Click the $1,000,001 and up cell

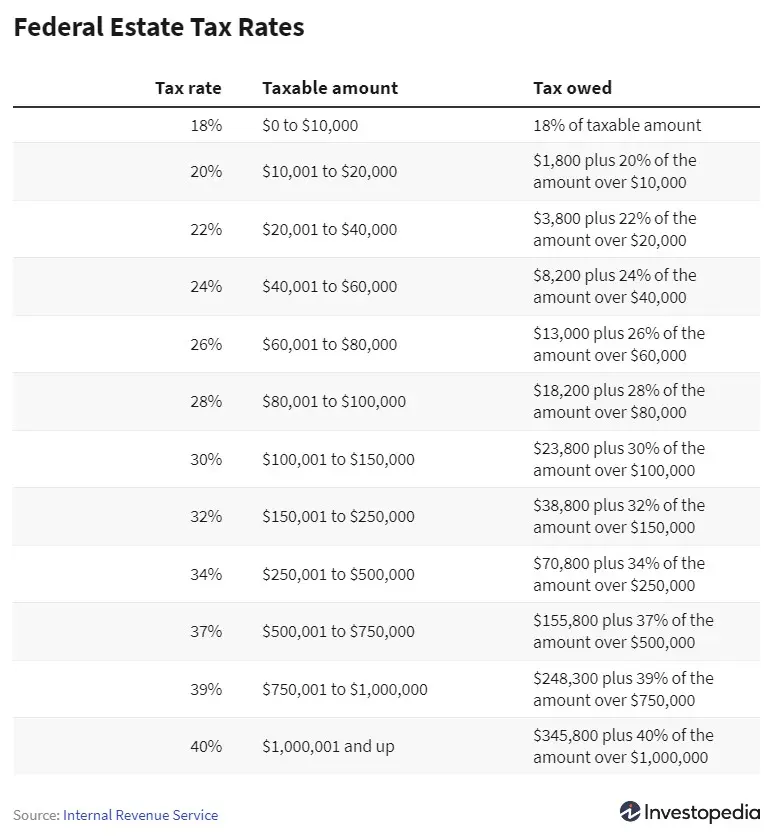click(x=328, y=746)
